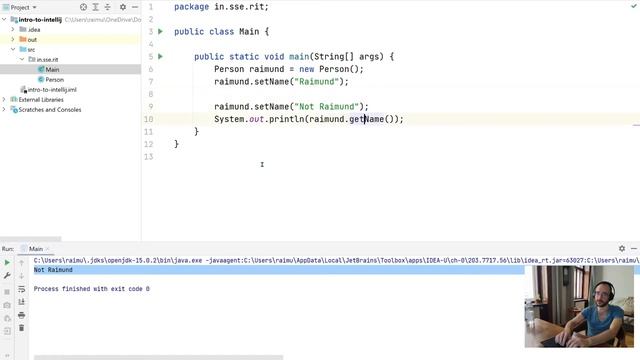Click on 'package in.sse.rit;' line
This screenshot has width=640, height=360.
[x=221, y=7]
